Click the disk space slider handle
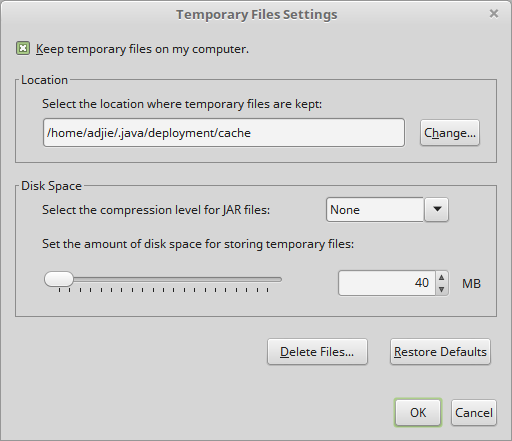This screenshot has height=441, width=512. (59, 279)
